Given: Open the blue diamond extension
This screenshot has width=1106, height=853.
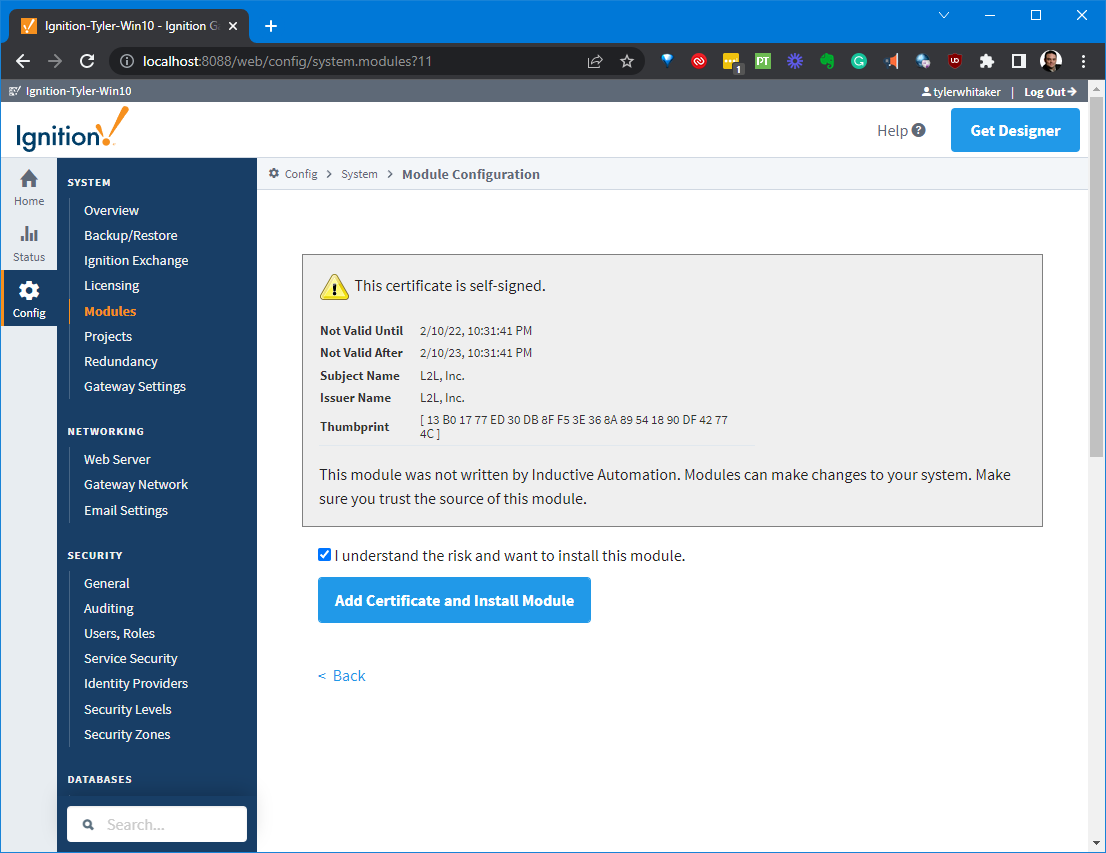Looking at the screenshot, I should click(x=667, y=61).
